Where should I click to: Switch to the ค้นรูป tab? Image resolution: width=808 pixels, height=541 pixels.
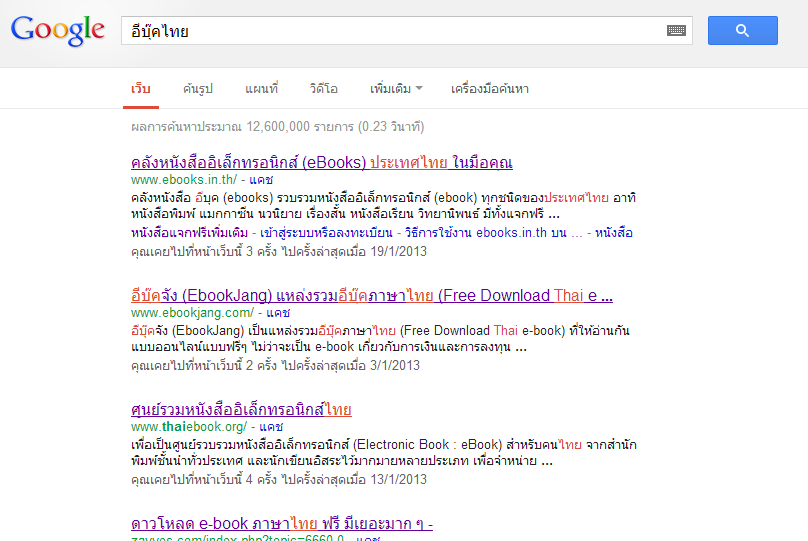(198, 89)
